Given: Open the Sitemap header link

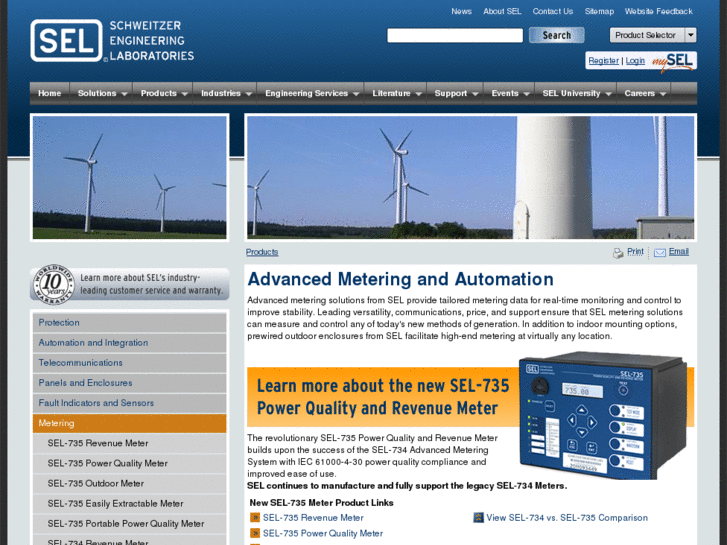Looking at the screenshot, I should coord(599,11).
